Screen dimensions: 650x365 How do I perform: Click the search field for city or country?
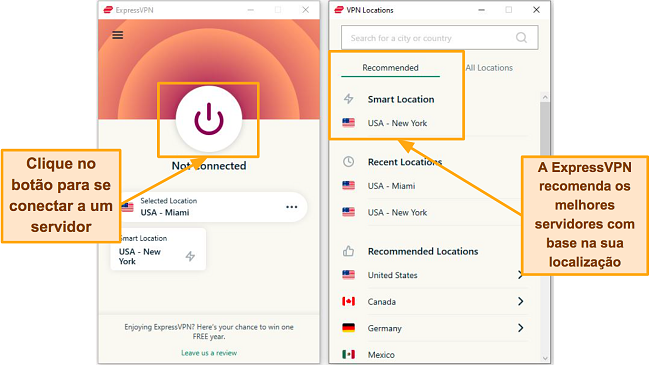[x=439, y=38]
